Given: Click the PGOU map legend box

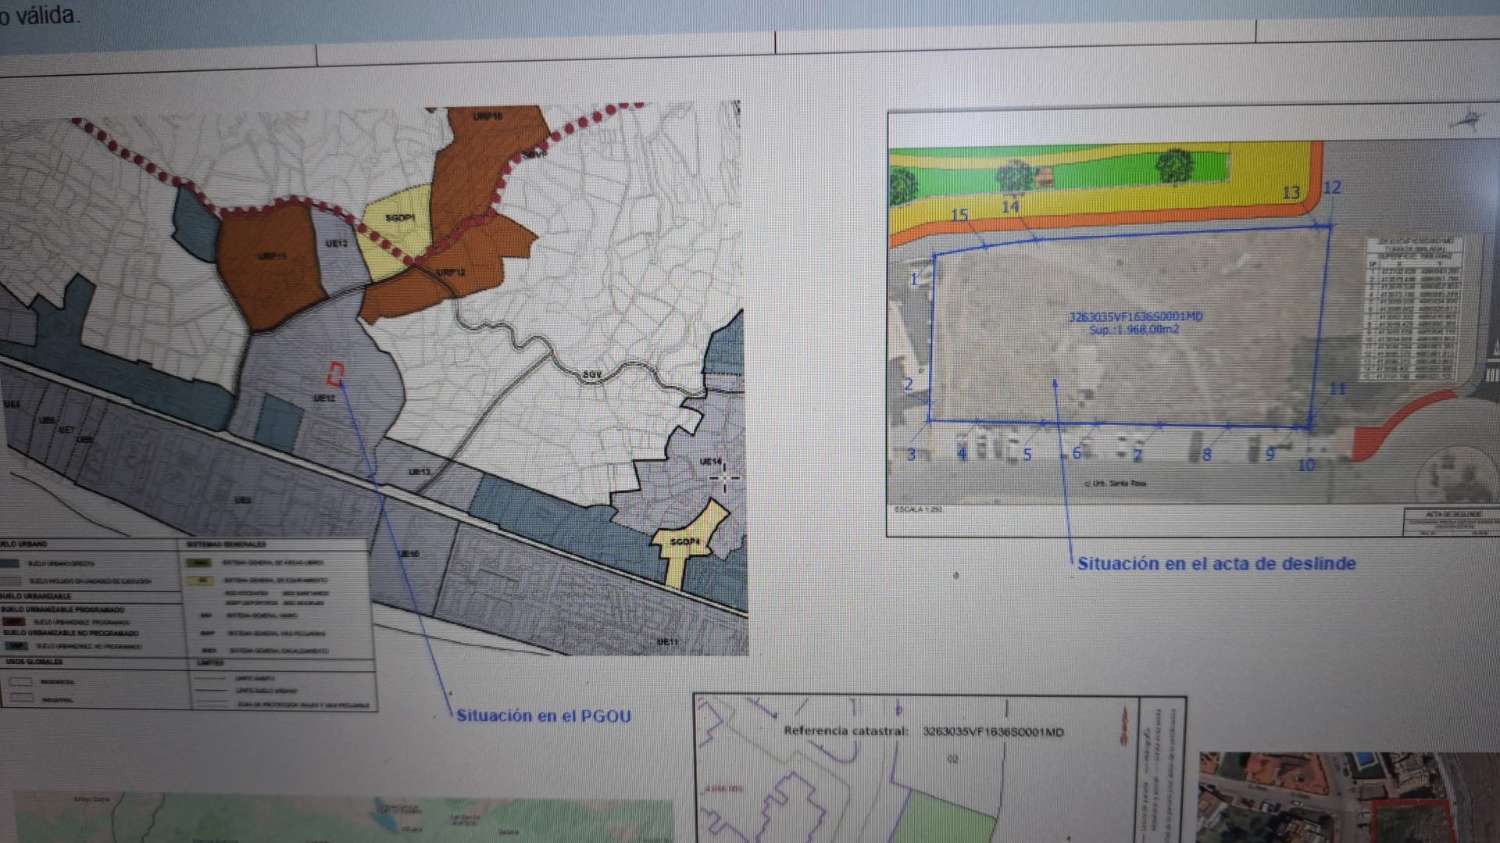Looking at the screenshot, I should point(188,625).
